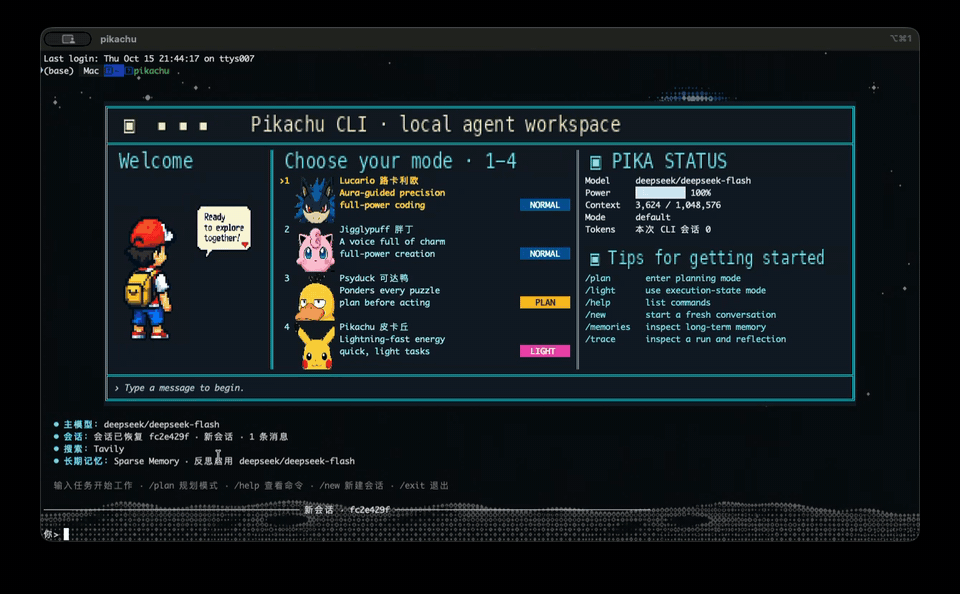Click the /plan command tip
Viewport: 960px width, 594px height.
[598, 278]
